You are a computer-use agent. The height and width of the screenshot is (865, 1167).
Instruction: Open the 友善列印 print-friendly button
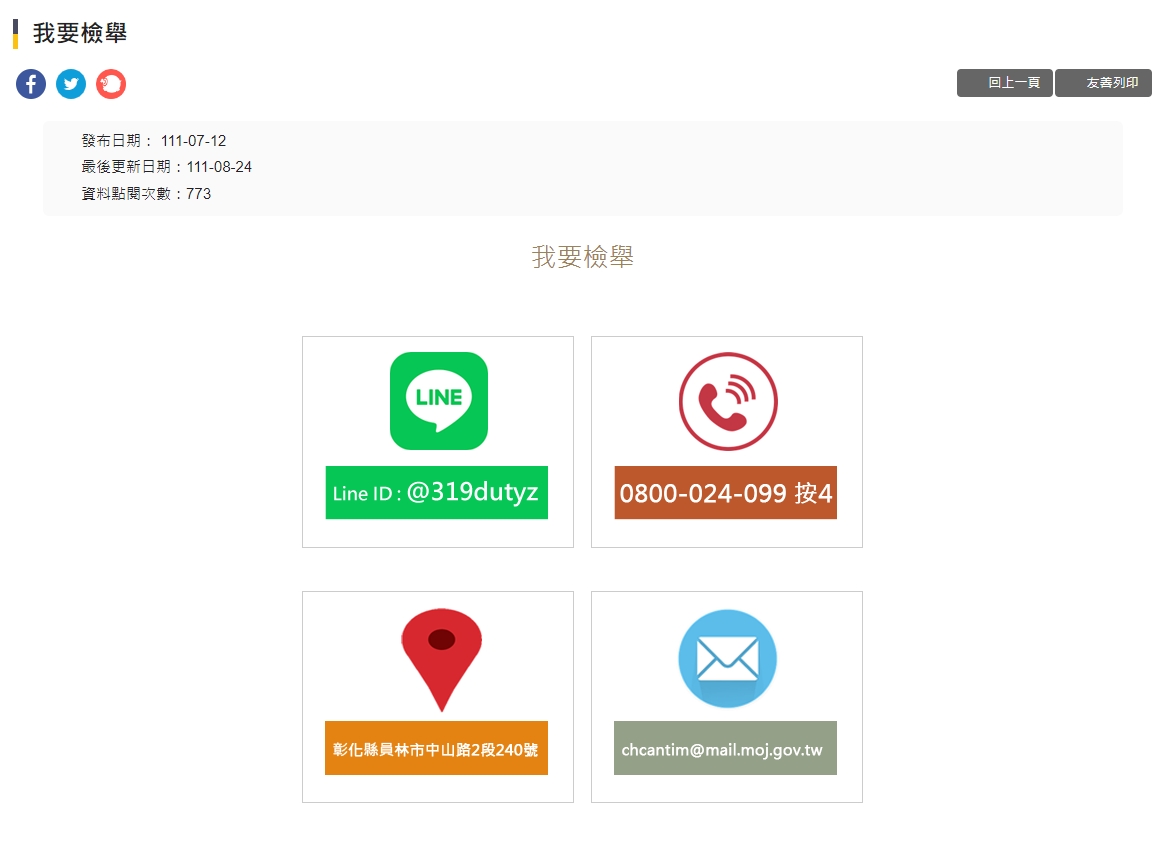pos(1103,83)
